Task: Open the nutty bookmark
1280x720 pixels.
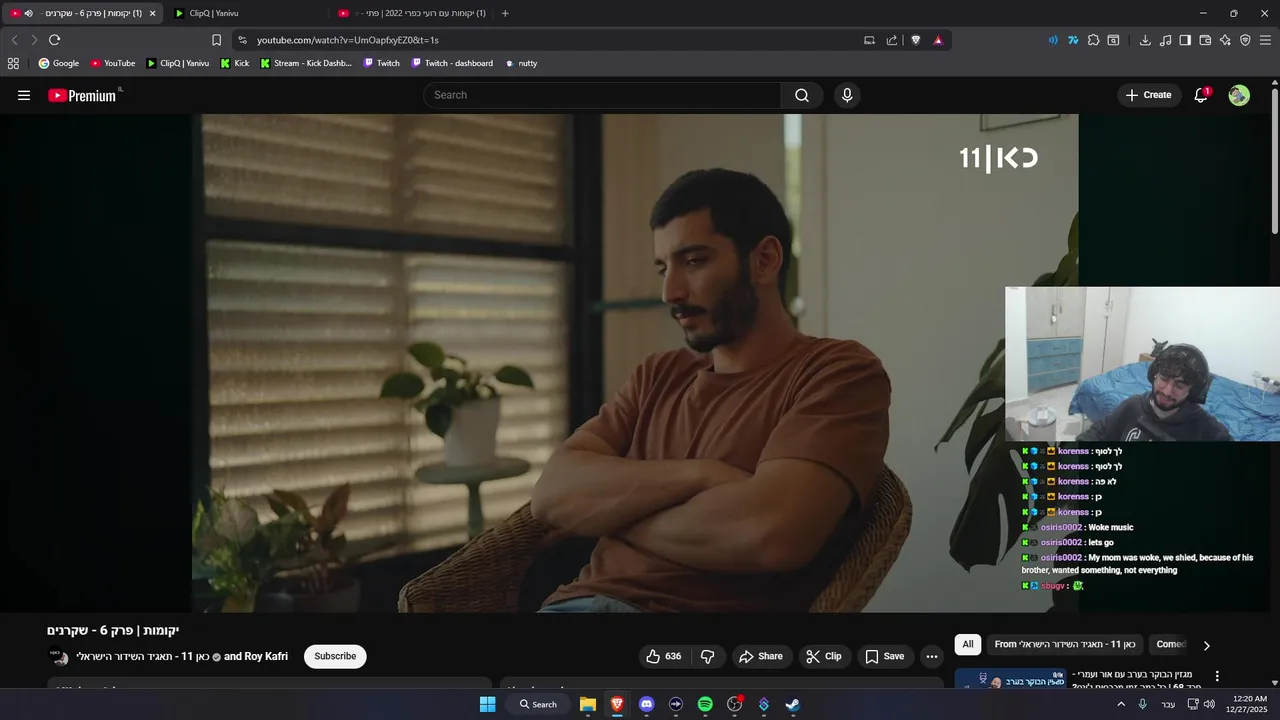Action: tap(521, 63)
